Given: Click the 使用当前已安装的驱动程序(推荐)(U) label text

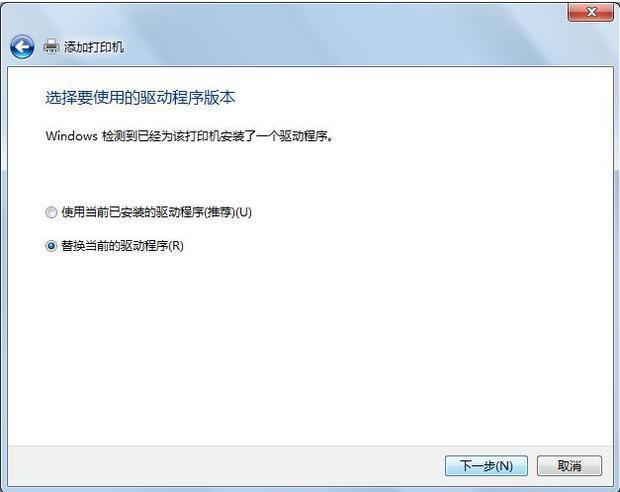Looking at the screenshot, I should pyautogui.click(x=157, y=212).
